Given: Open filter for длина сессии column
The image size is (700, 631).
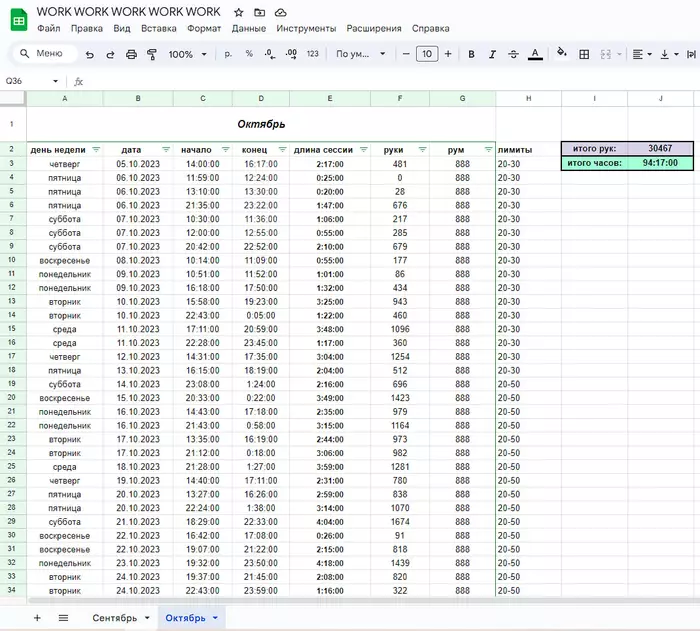Looking at the screenshot, I should tap(364, 150).
